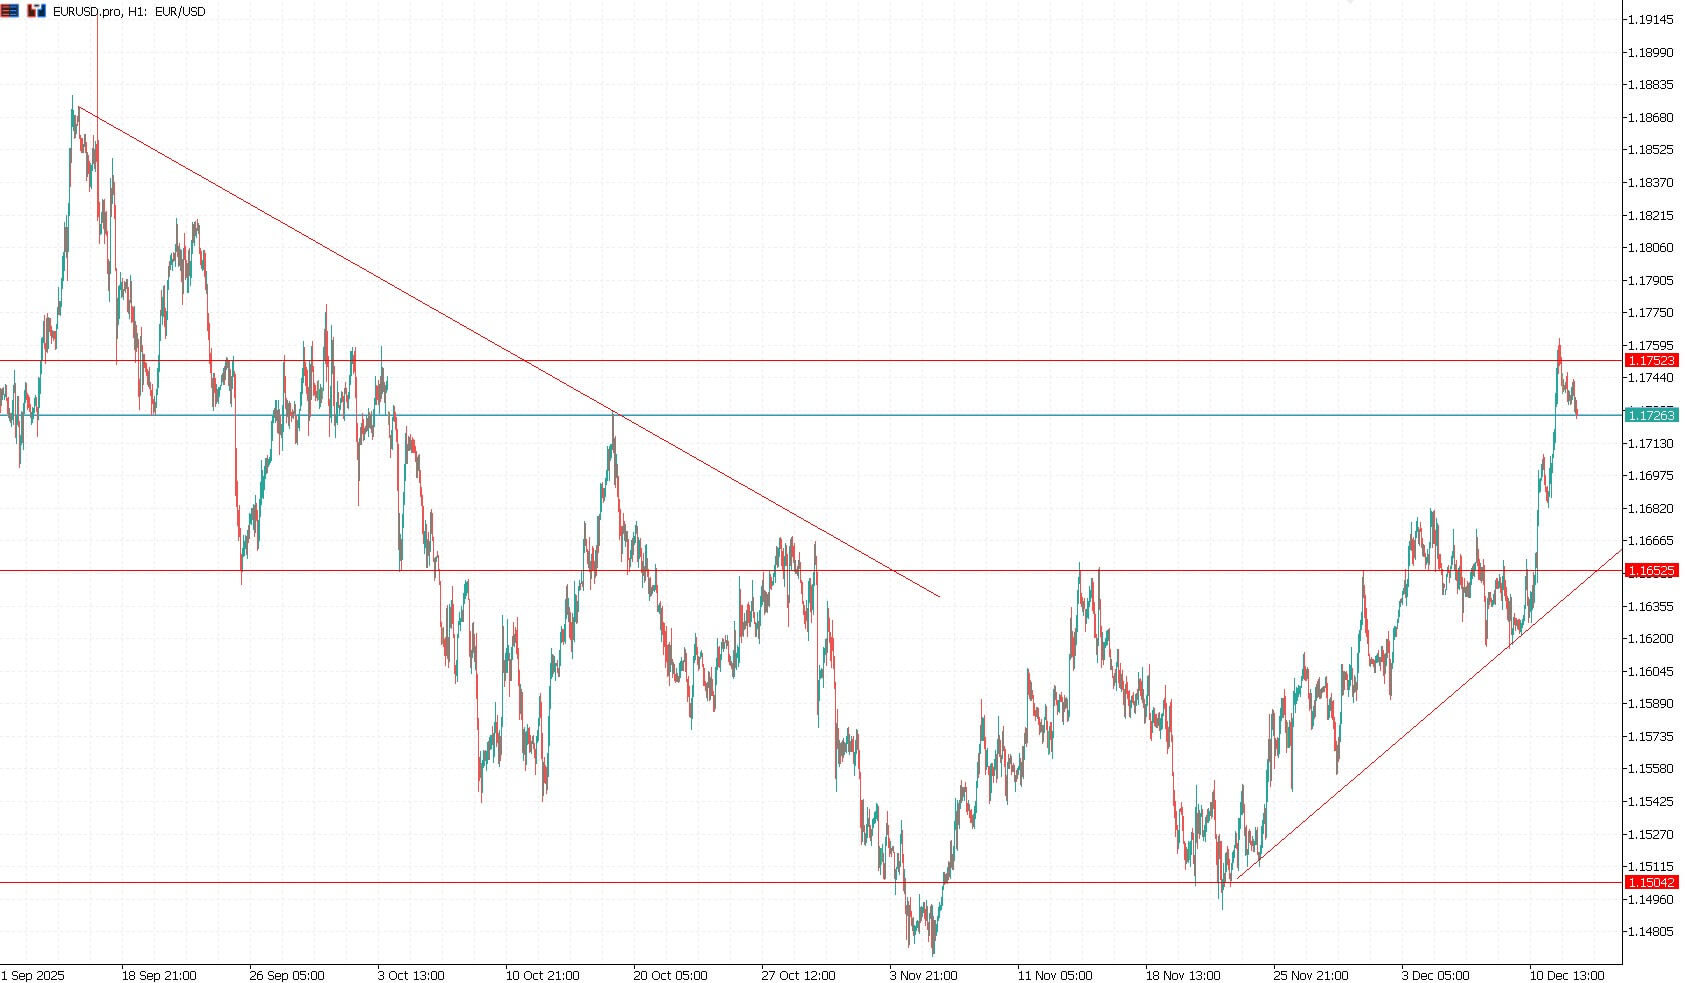Select the red 1.16525 price label
Image resolution: width=1685 pixels, height=983 pixels.
coord(1651,571)
